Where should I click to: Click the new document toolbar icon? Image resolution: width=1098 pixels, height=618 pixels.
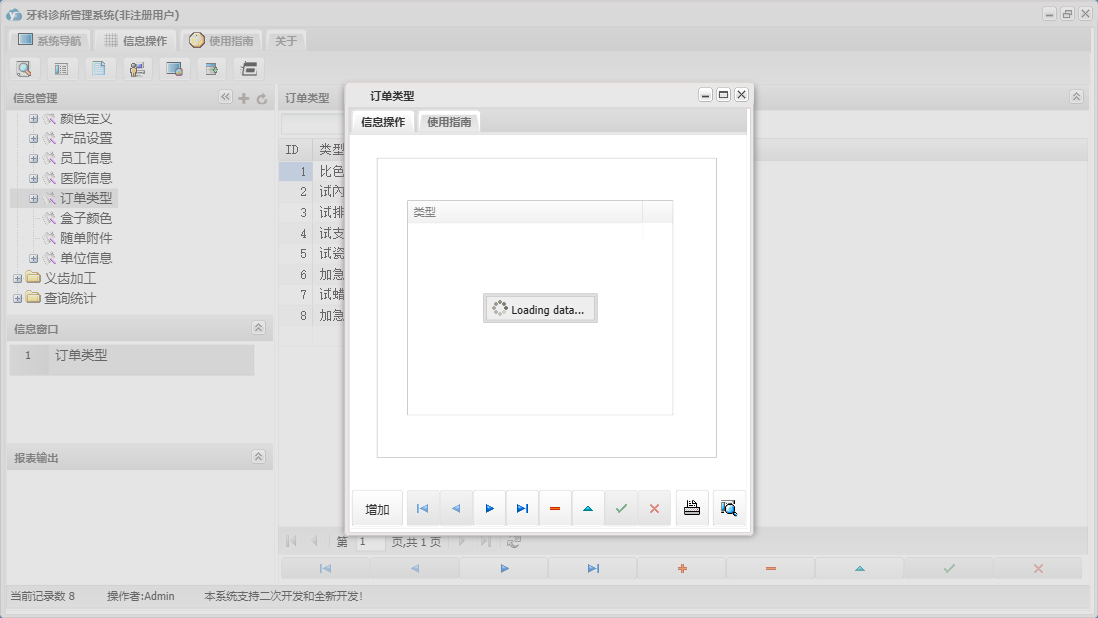99,68
